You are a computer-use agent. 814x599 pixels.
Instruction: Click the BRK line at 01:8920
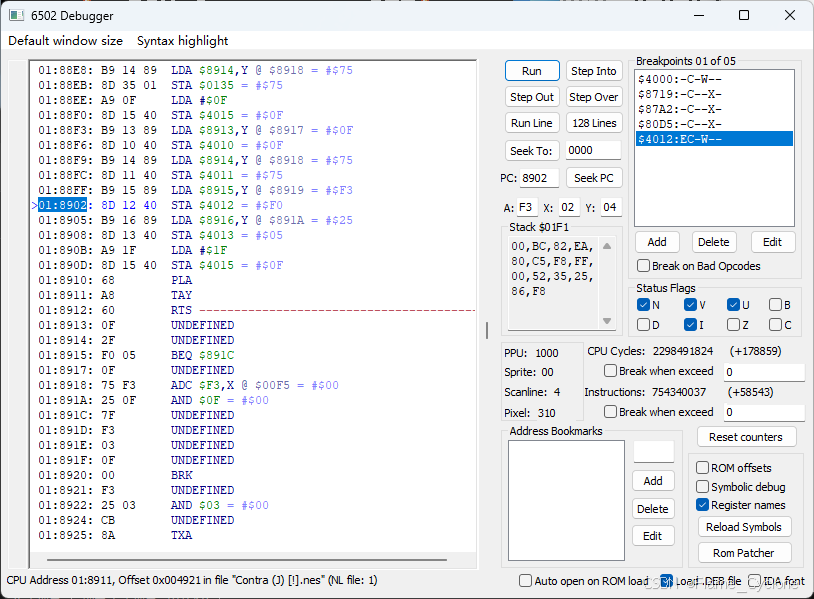click(x=115, y=475)
